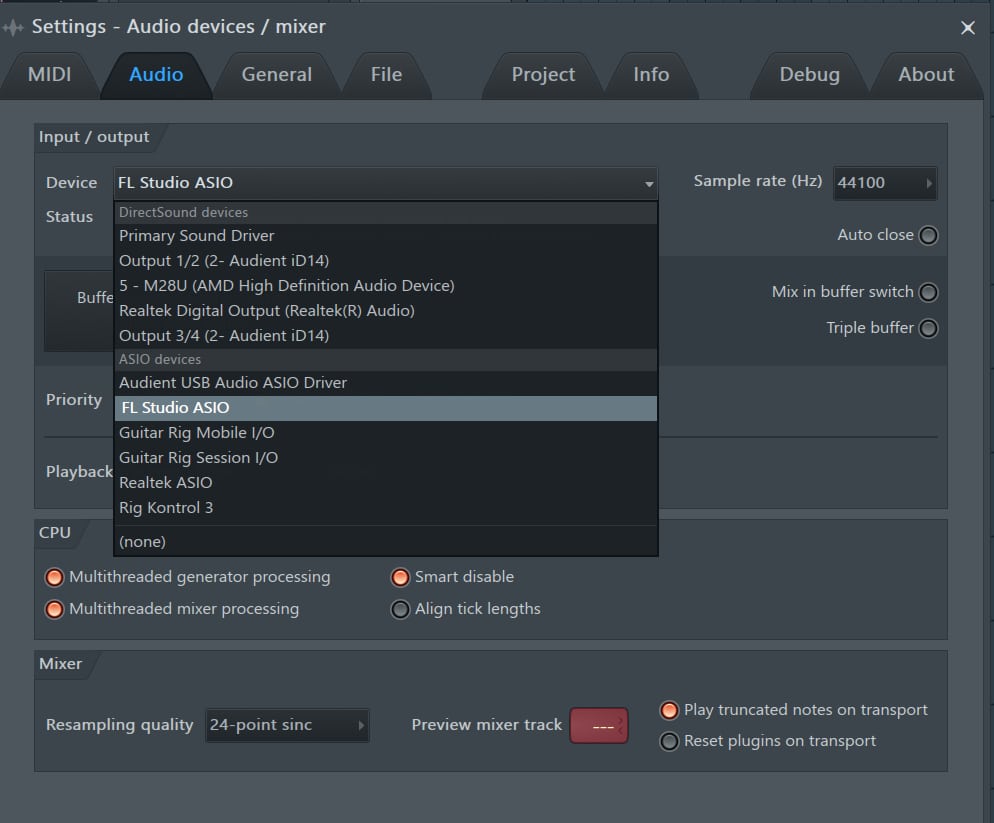Turn off Smart disable
The height and width of the screenshot is (823, 994).
(x=400, y=578)
